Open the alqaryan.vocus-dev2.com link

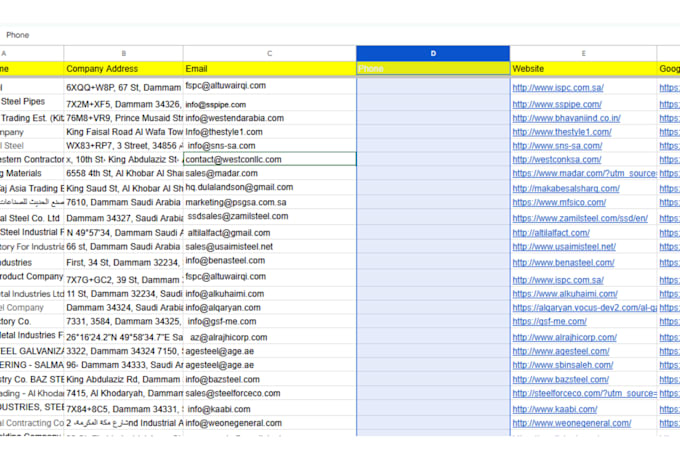584,308
